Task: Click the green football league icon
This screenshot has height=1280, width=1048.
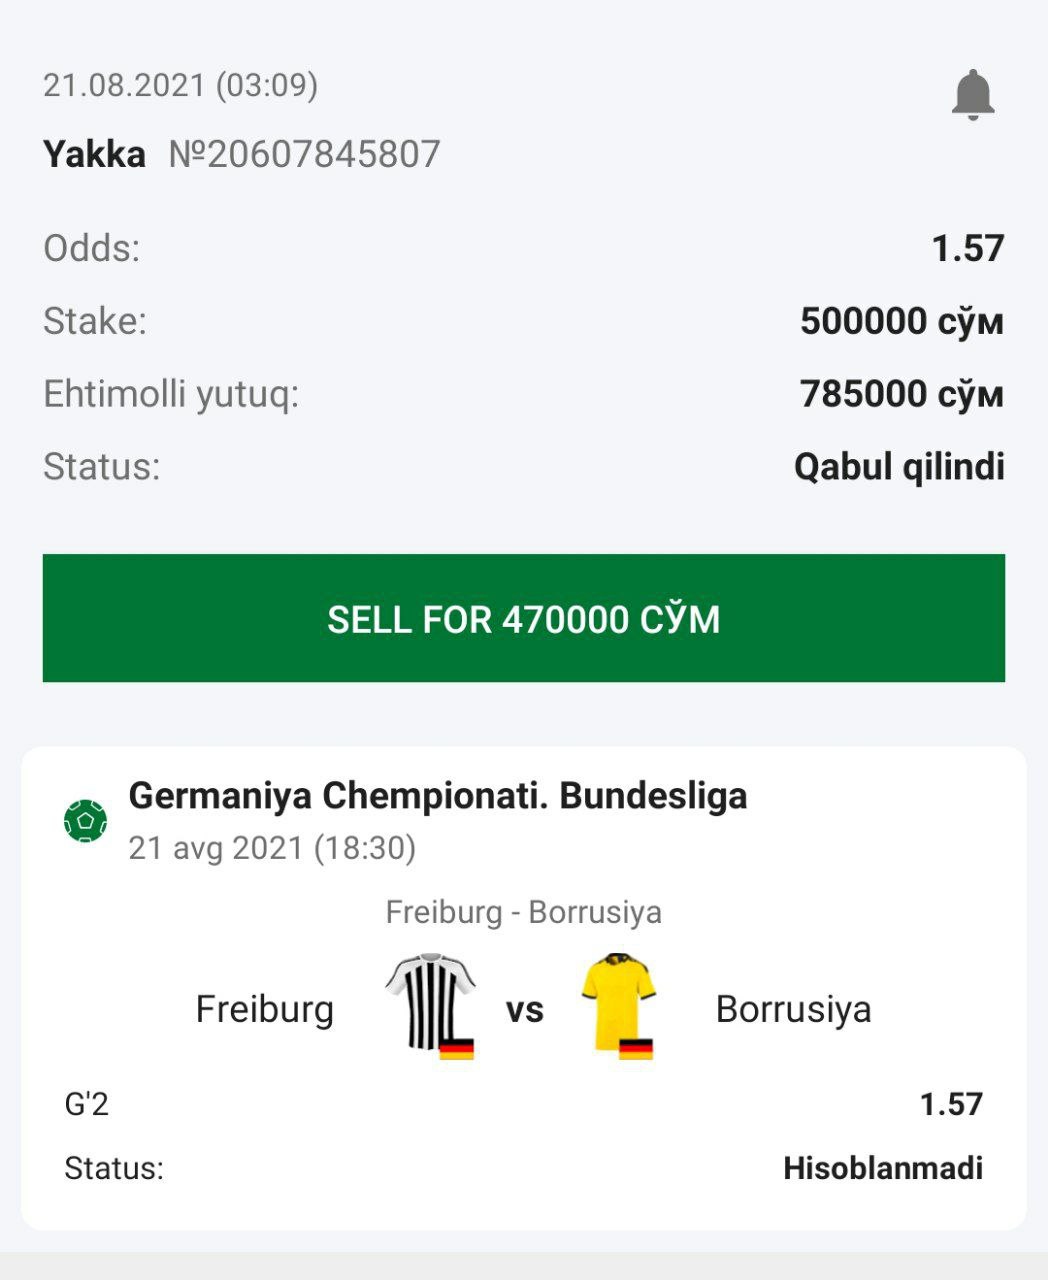Action: click(85, 821)
